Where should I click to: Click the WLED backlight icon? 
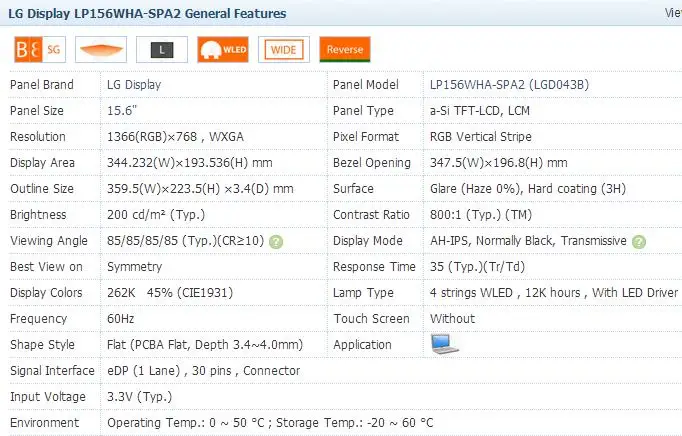click(x=223, y=50)
